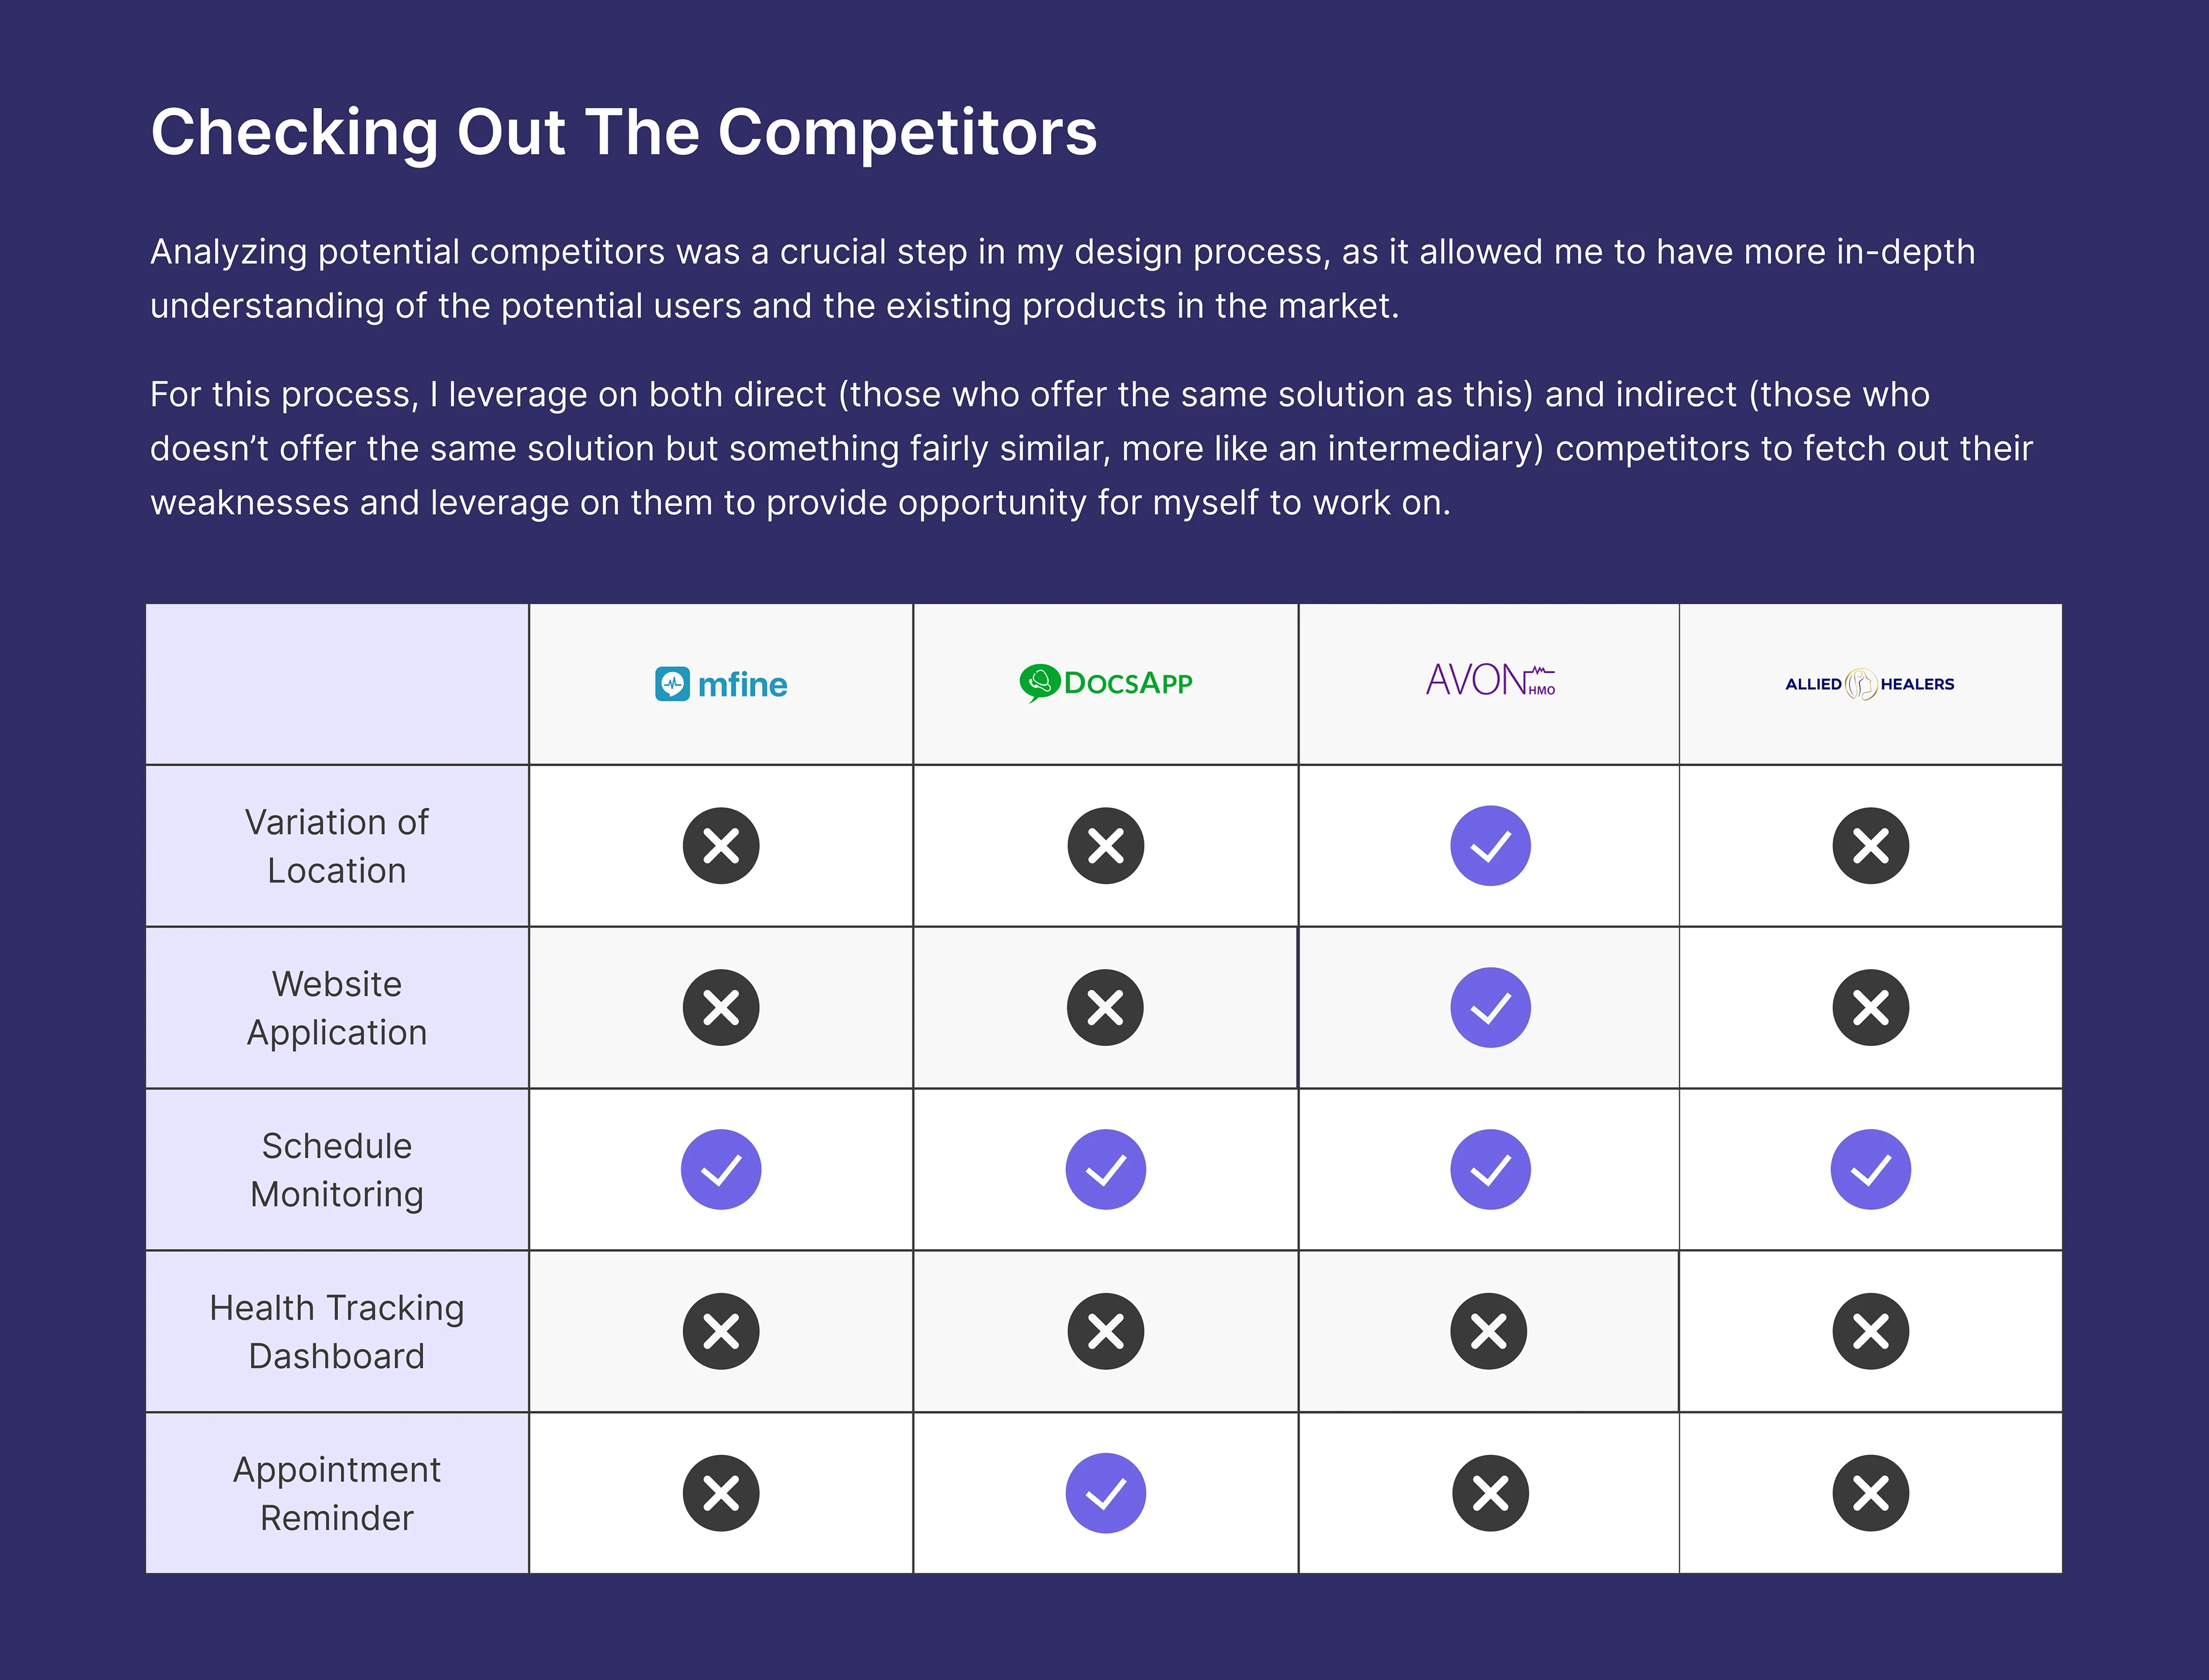
Task: Click AVON's cross for Appointment Reminder
Action: [1490, 1493]
